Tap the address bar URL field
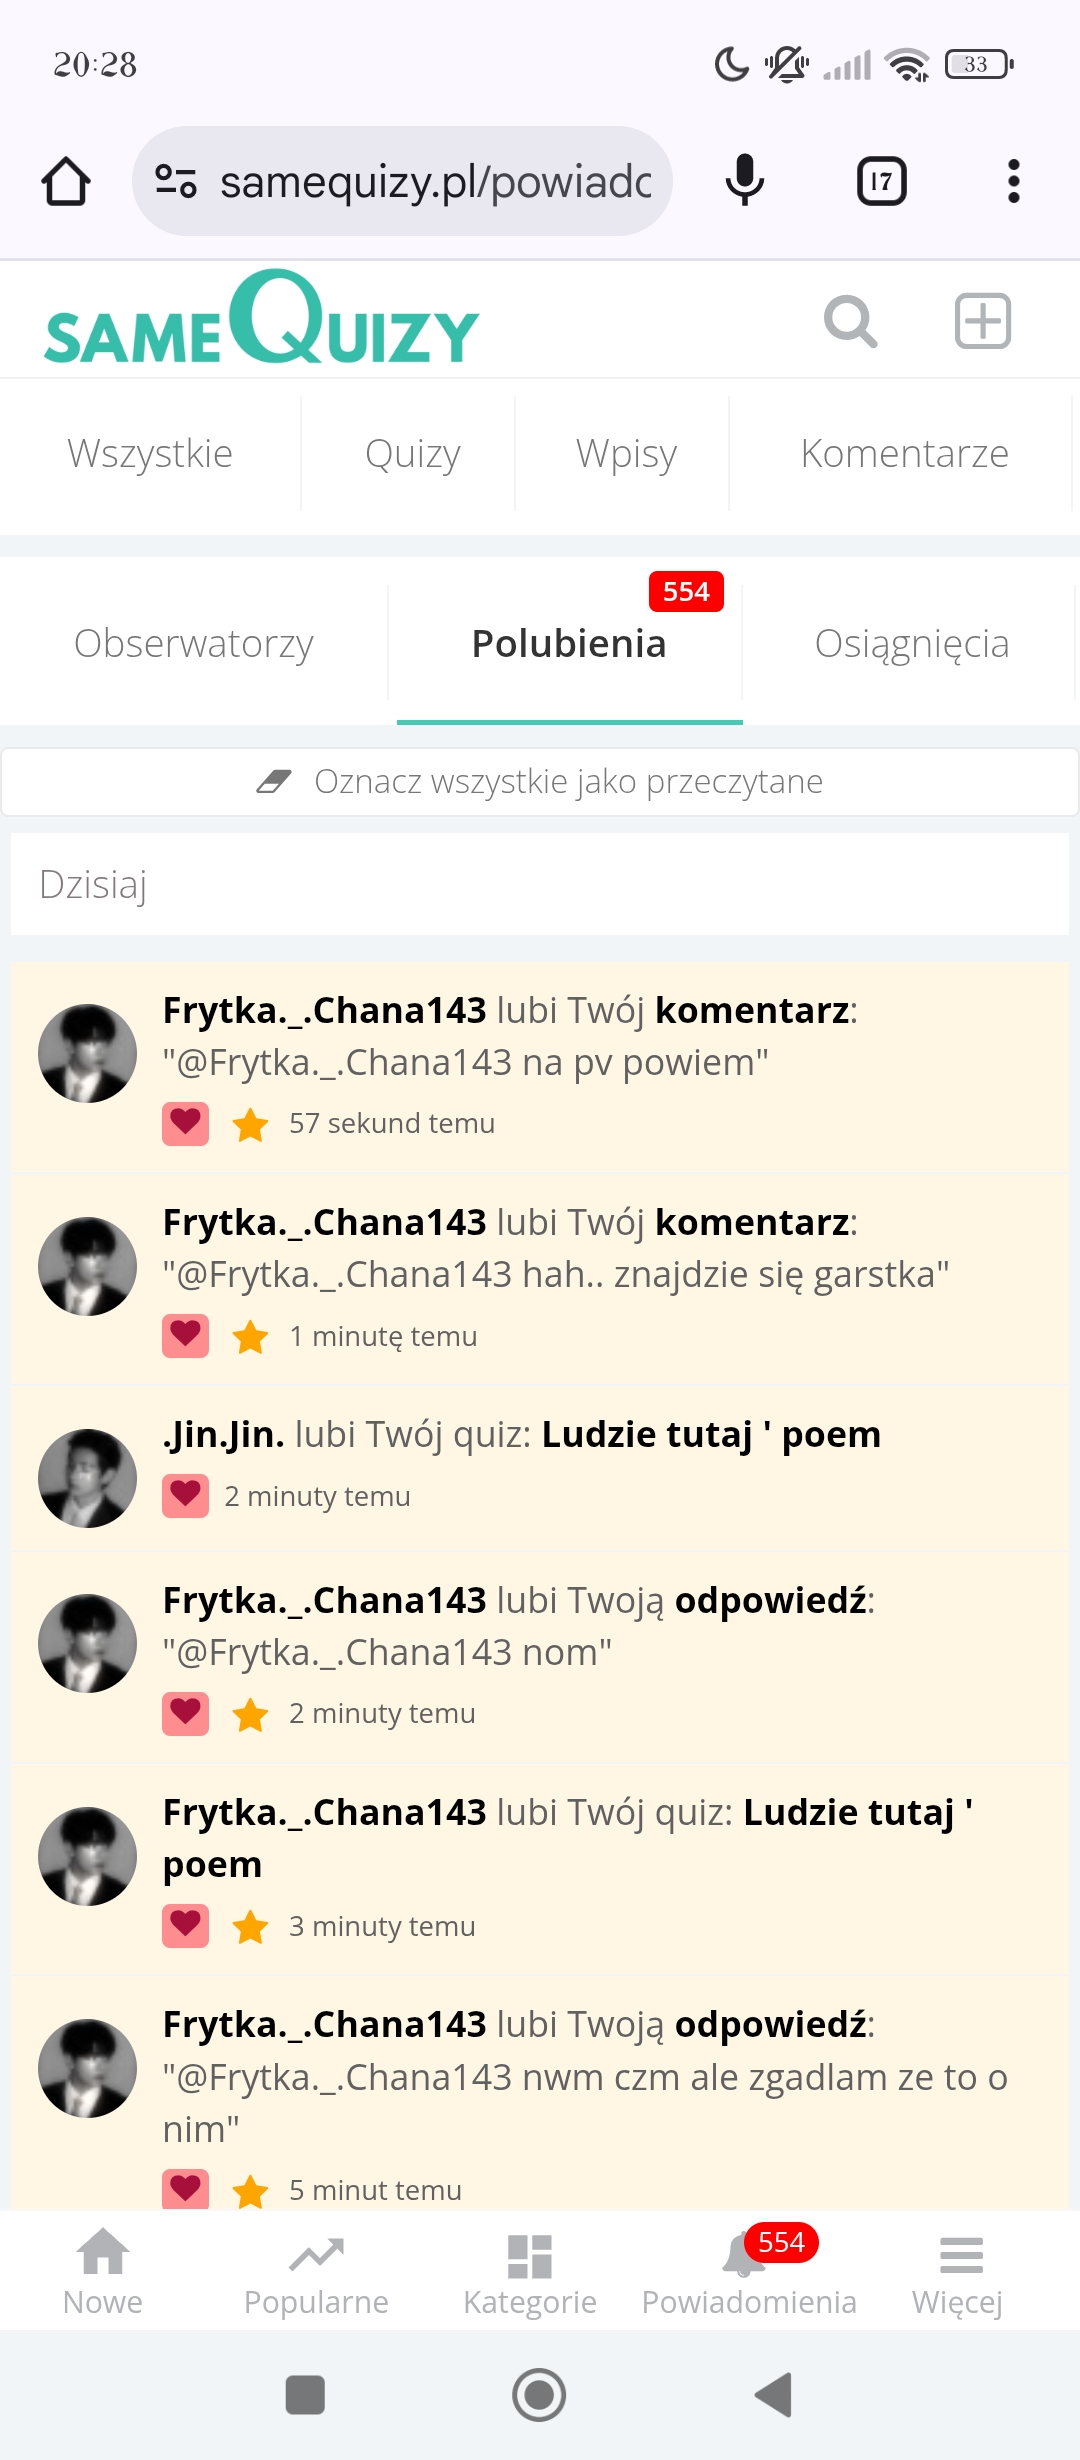 tap(435, 181)
